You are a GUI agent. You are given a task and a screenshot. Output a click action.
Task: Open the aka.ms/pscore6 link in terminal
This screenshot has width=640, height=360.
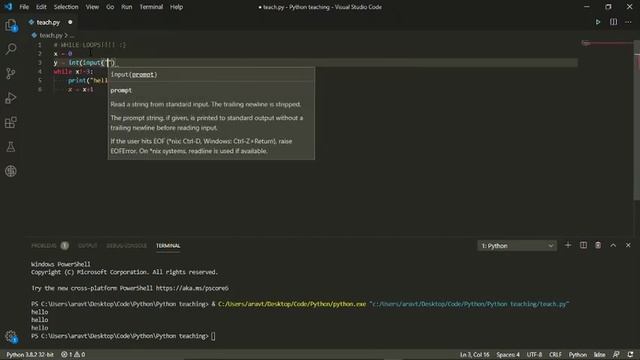pos(192,288)
